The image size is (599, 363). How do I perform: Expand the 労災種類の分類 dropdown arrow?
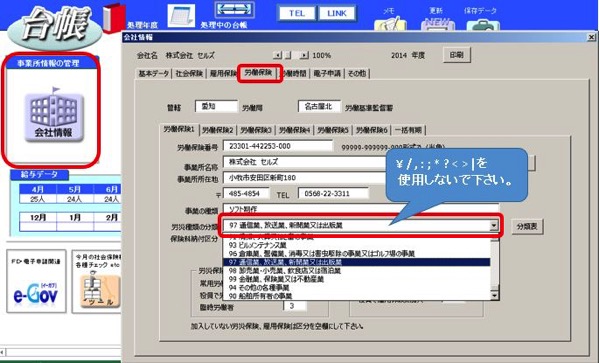coord(494,225)
